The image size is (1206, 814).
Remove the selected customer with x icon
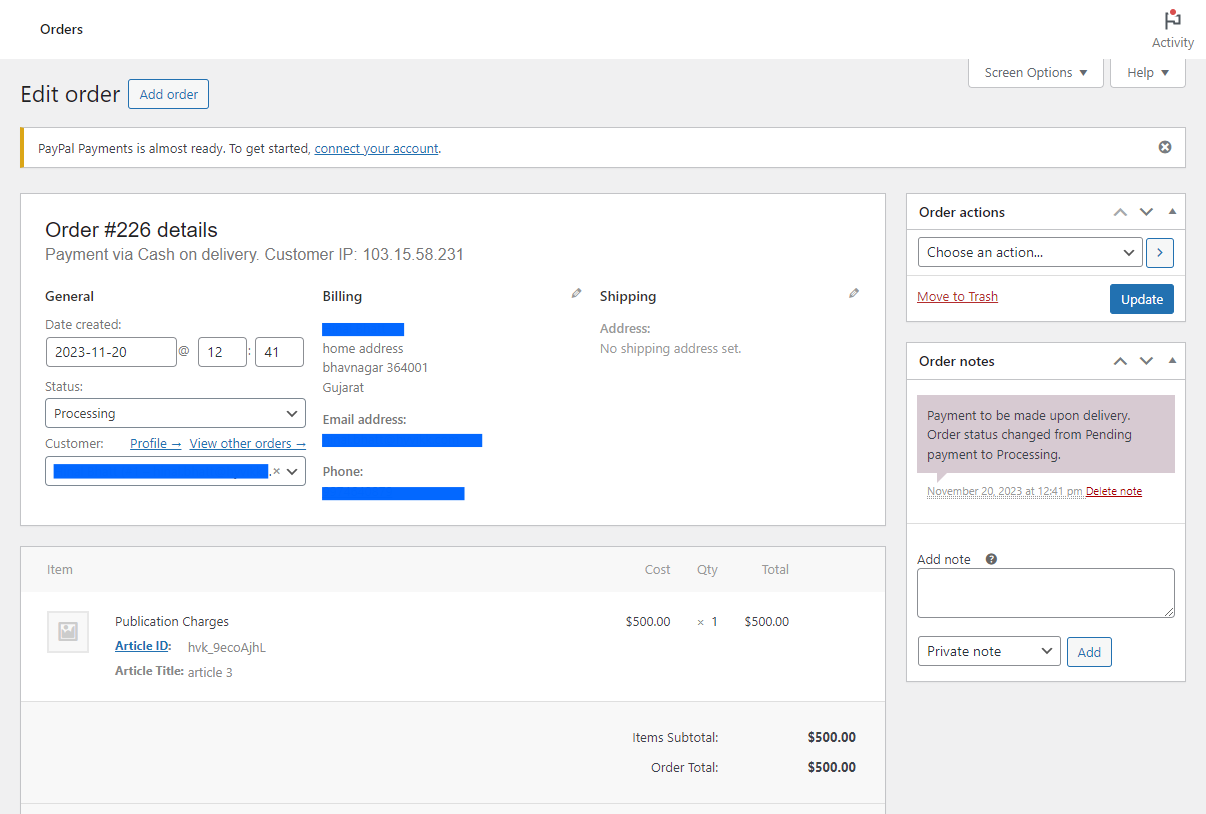coord(277,471)
